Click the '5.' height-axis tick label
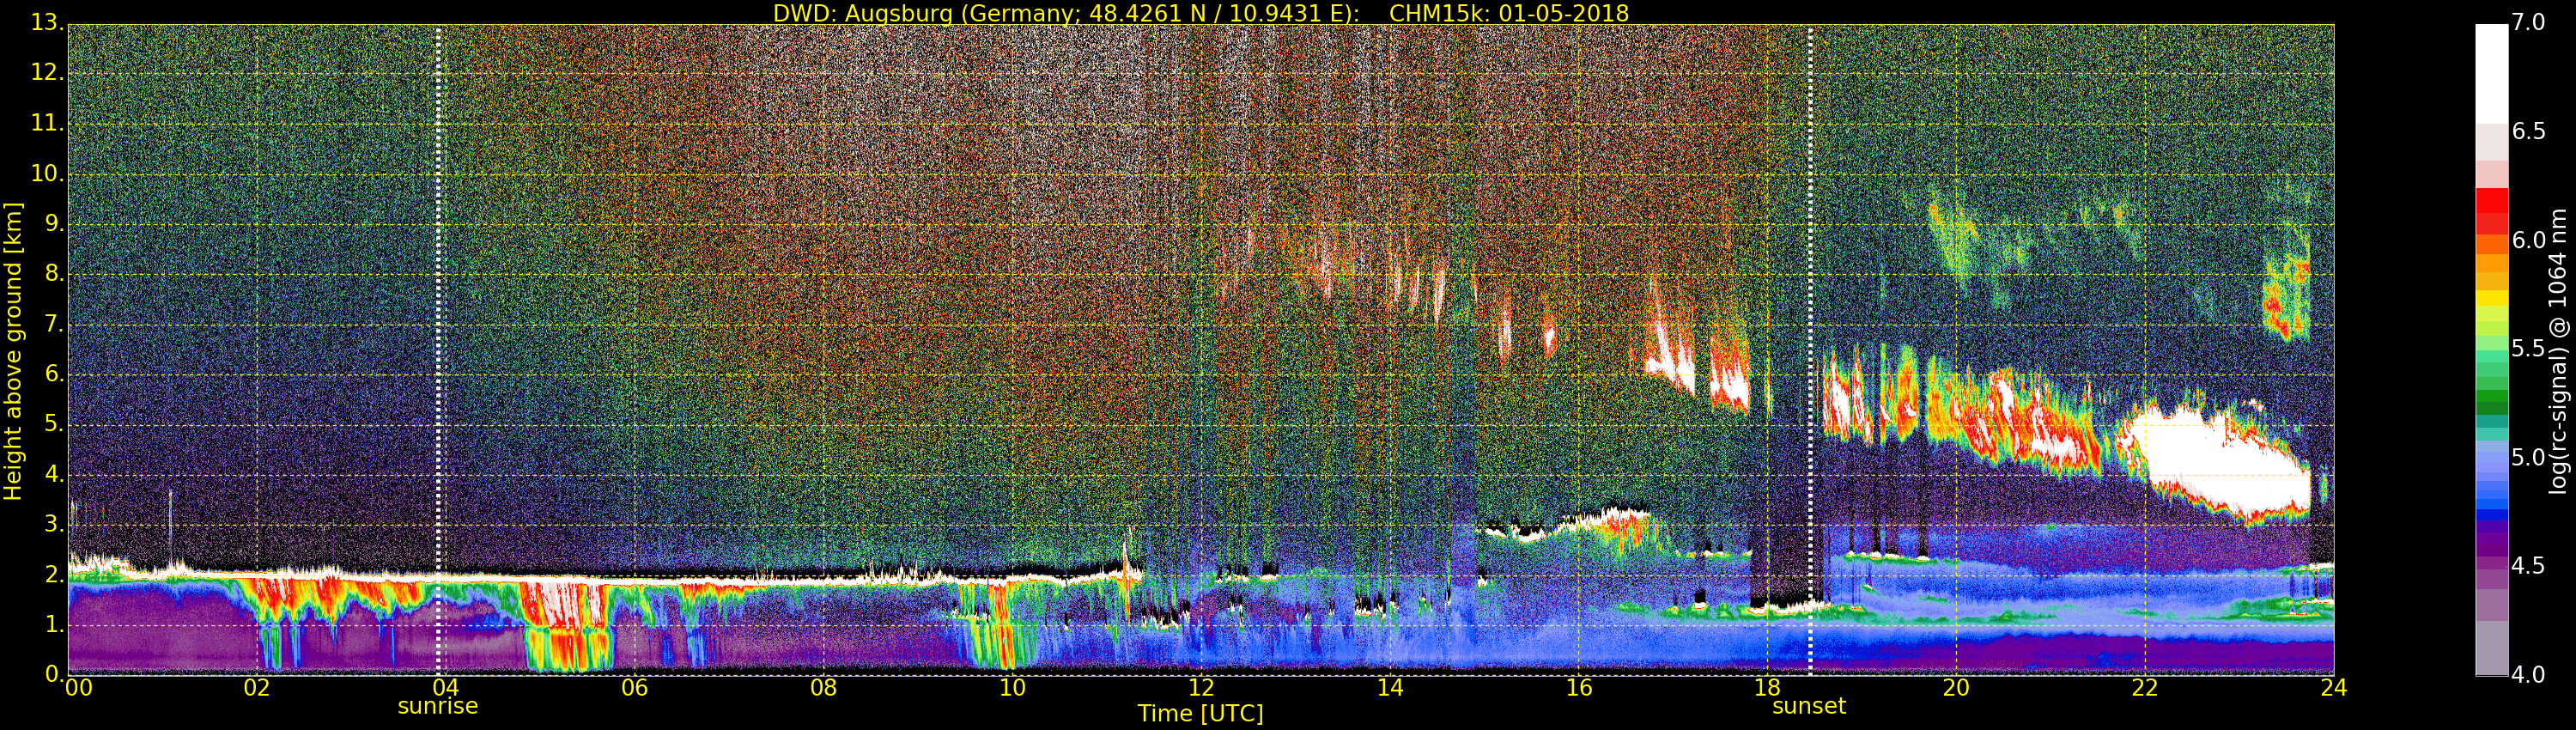Image resolution: width=2576 pixels, height=730 pixels. (54, 424)
